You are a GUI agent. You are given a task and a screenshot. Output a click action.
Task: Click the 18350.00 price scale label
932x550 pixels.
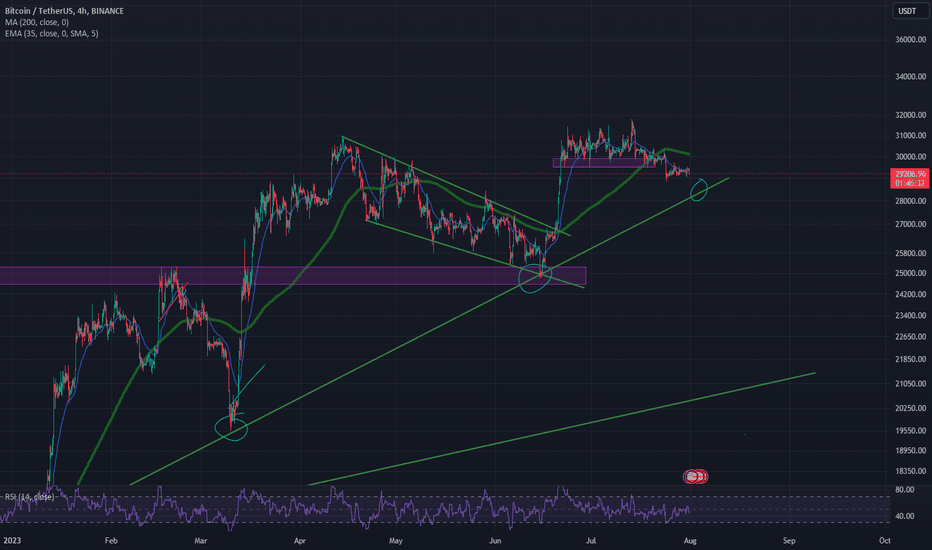(x=911, y=471)
